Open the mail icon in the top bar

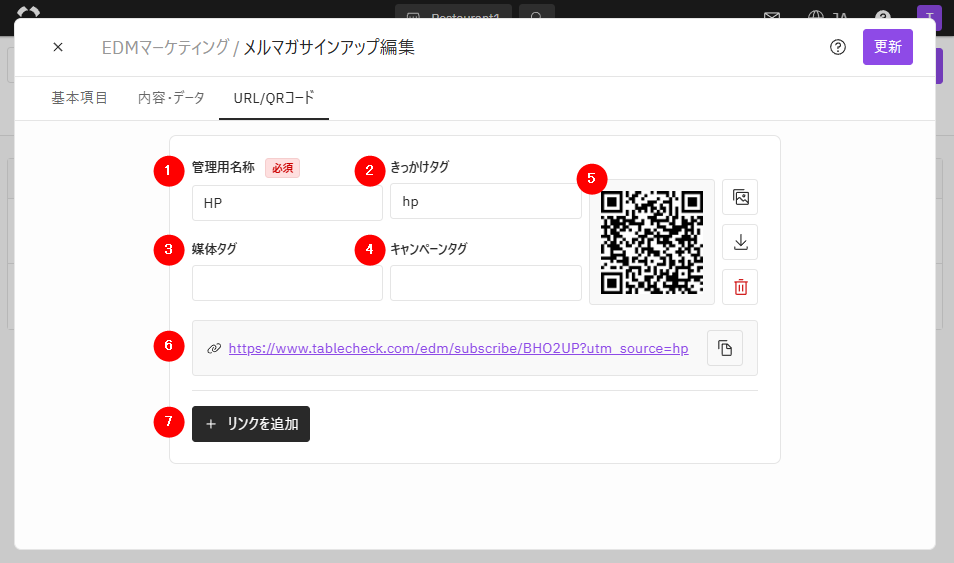click(772, 15)
